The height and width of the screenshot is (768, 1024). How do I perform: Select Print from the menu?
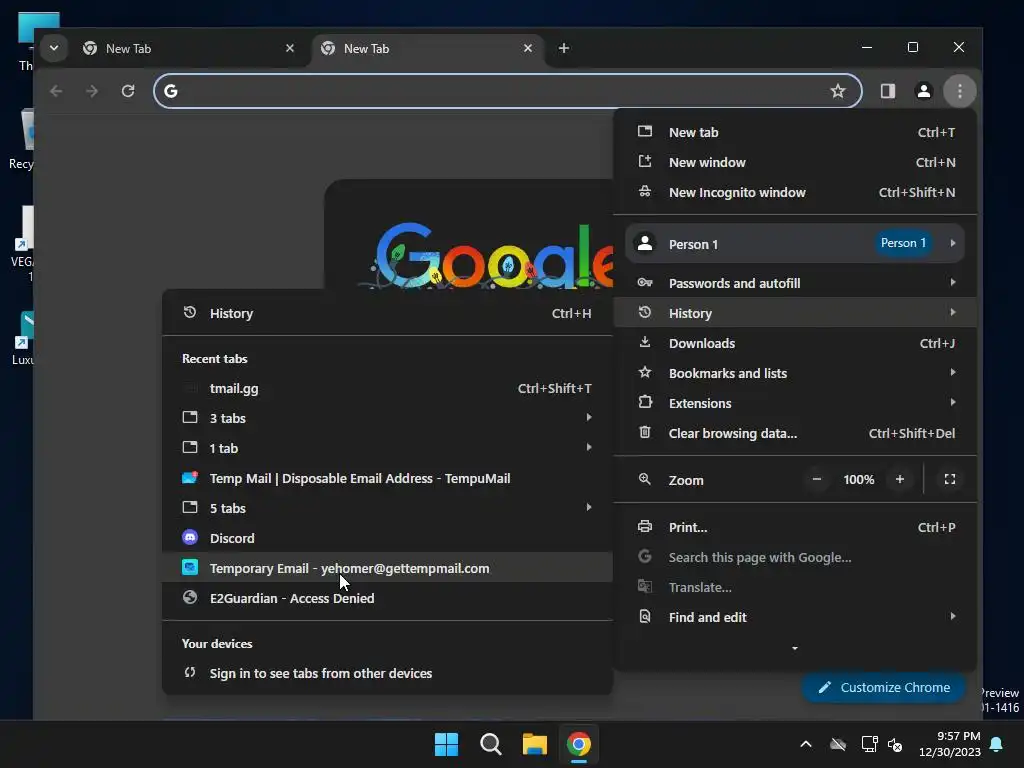tap(795, 527)
